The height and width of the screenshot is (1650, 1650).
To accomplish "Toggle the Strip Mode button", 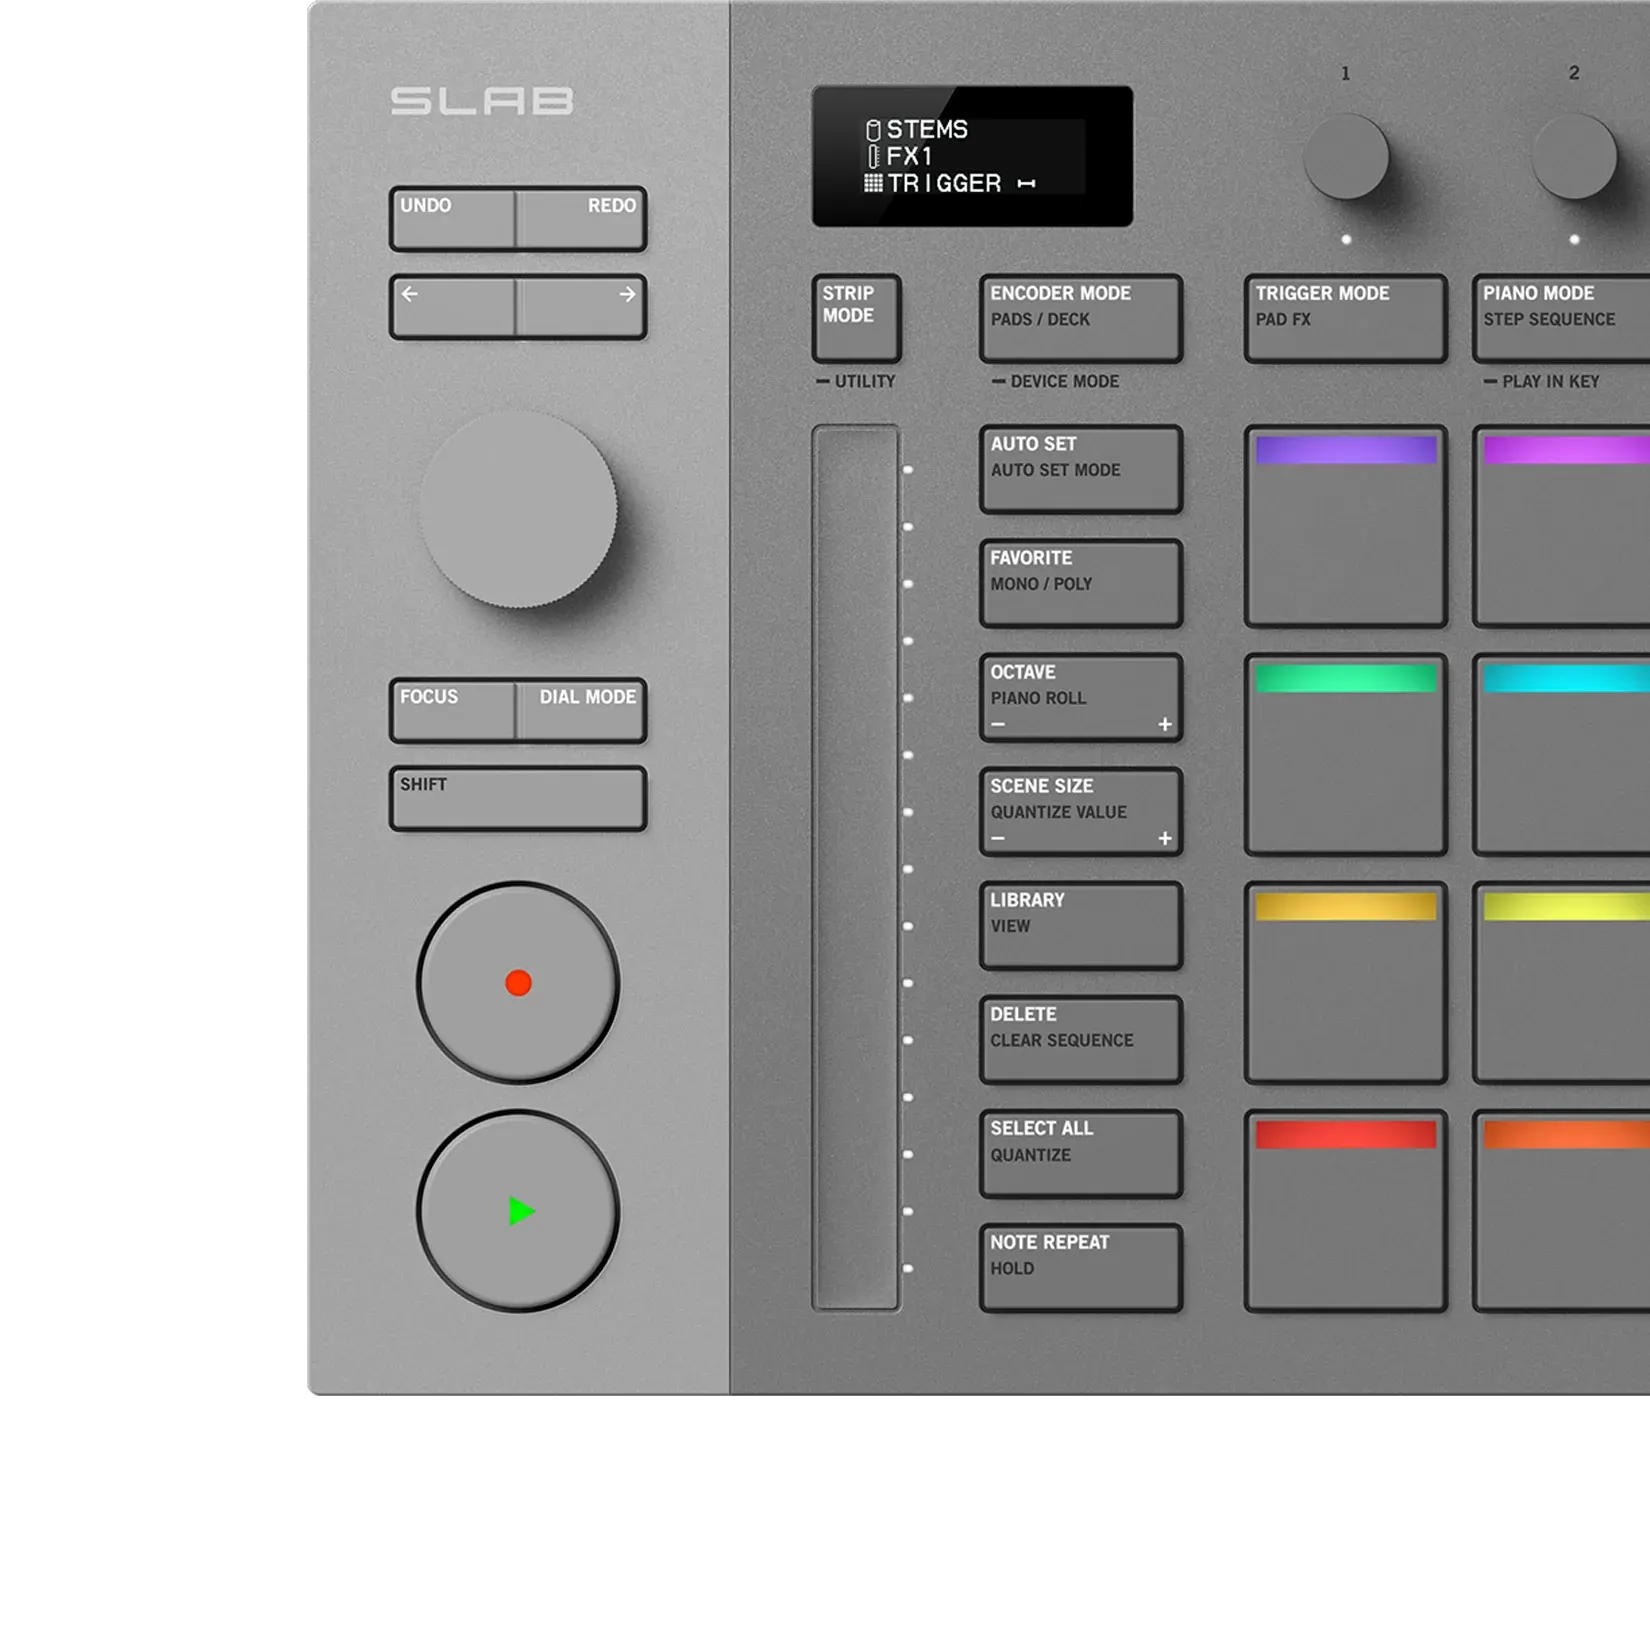I will pos(856,318).
